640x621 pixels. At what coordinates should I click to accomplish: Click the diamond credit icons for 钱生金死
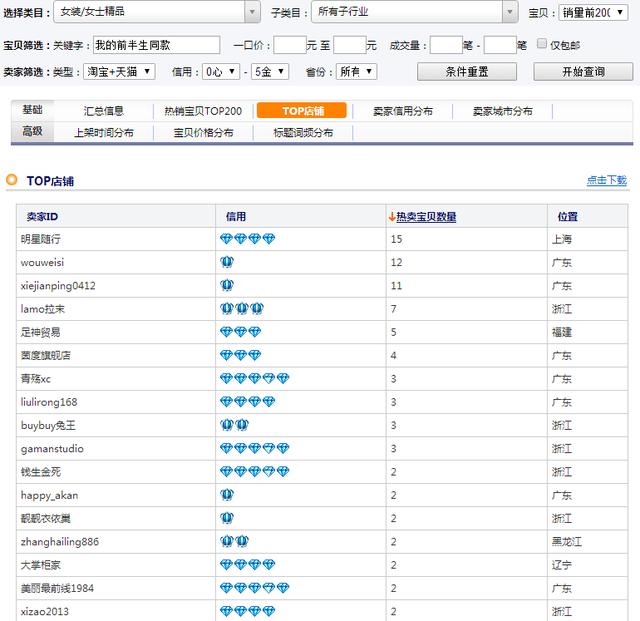point(254,472)
